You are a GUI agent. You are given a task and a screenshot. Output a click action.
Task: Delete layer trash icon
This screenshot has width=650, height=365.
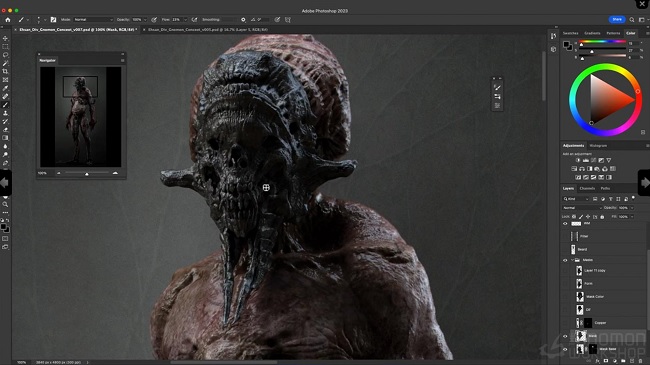pyautogui.click(x=640, y=361)
